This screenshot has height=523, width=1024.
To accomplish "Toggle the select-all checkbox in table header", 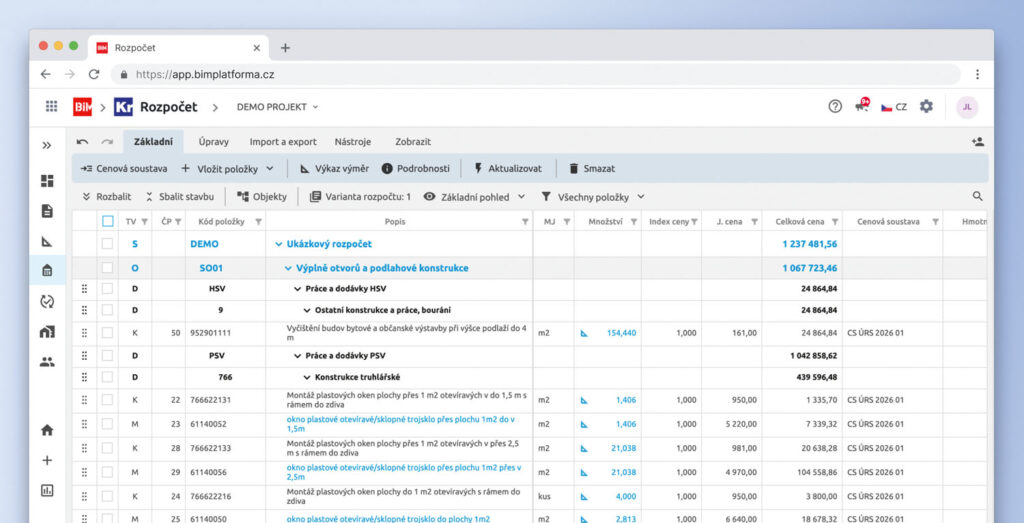I will click(108, 221).
